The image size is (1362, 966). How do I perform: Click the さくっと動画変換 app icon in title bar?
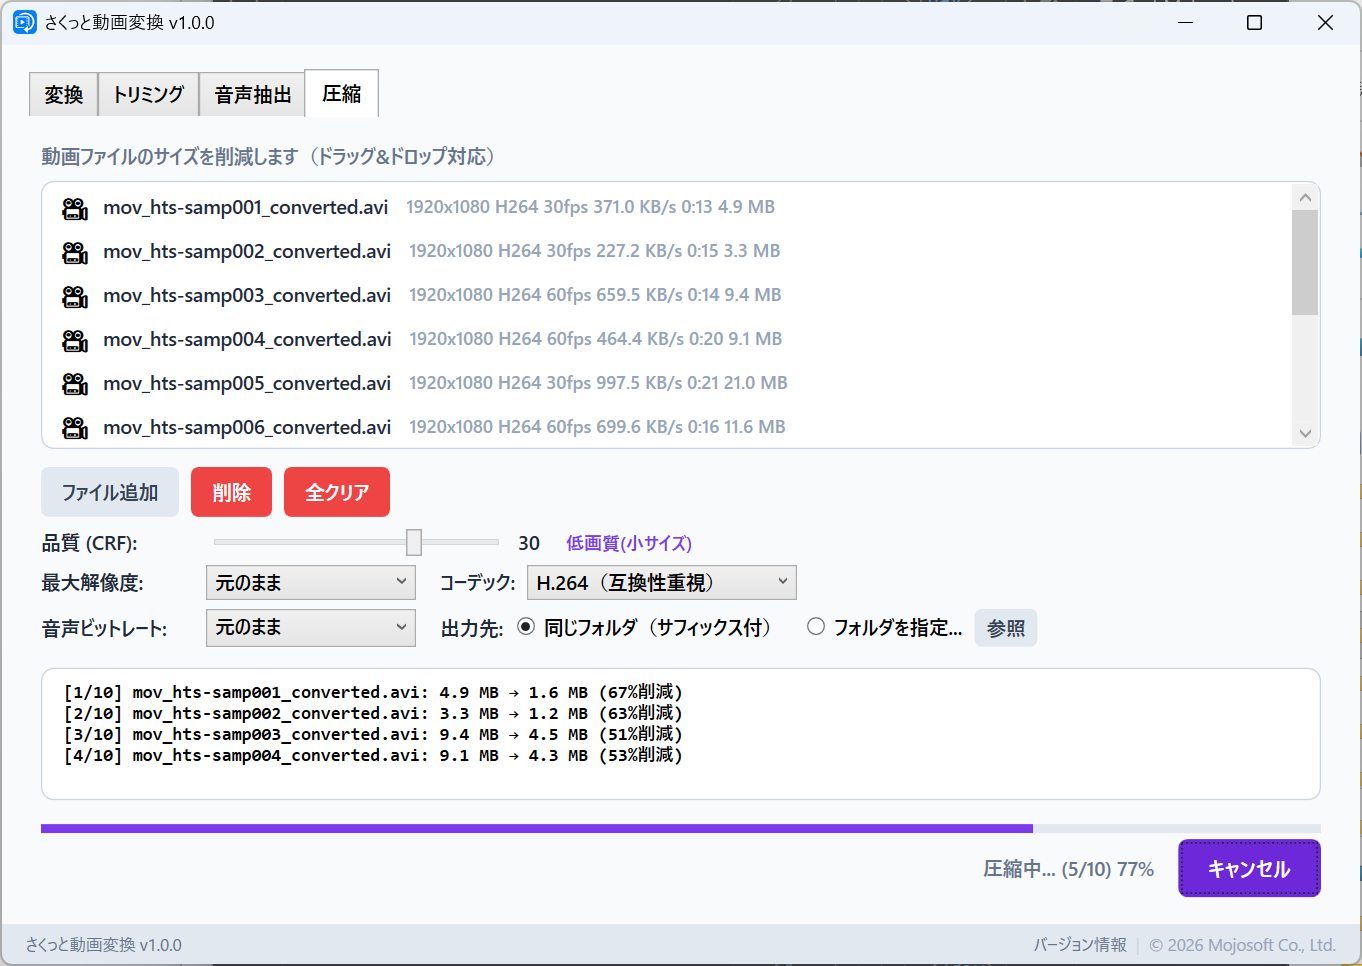(24, 22)
